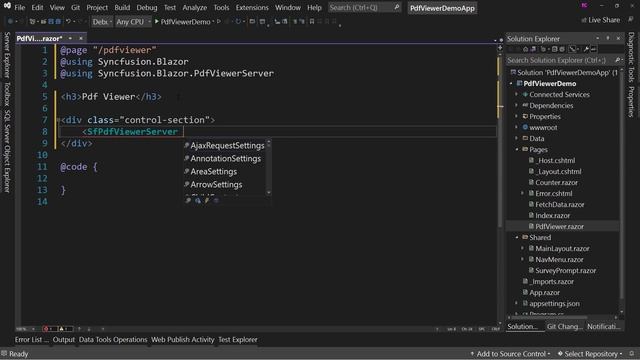
Task: Click the Save All toolbar icon
Action: click(x=58, y=21)
